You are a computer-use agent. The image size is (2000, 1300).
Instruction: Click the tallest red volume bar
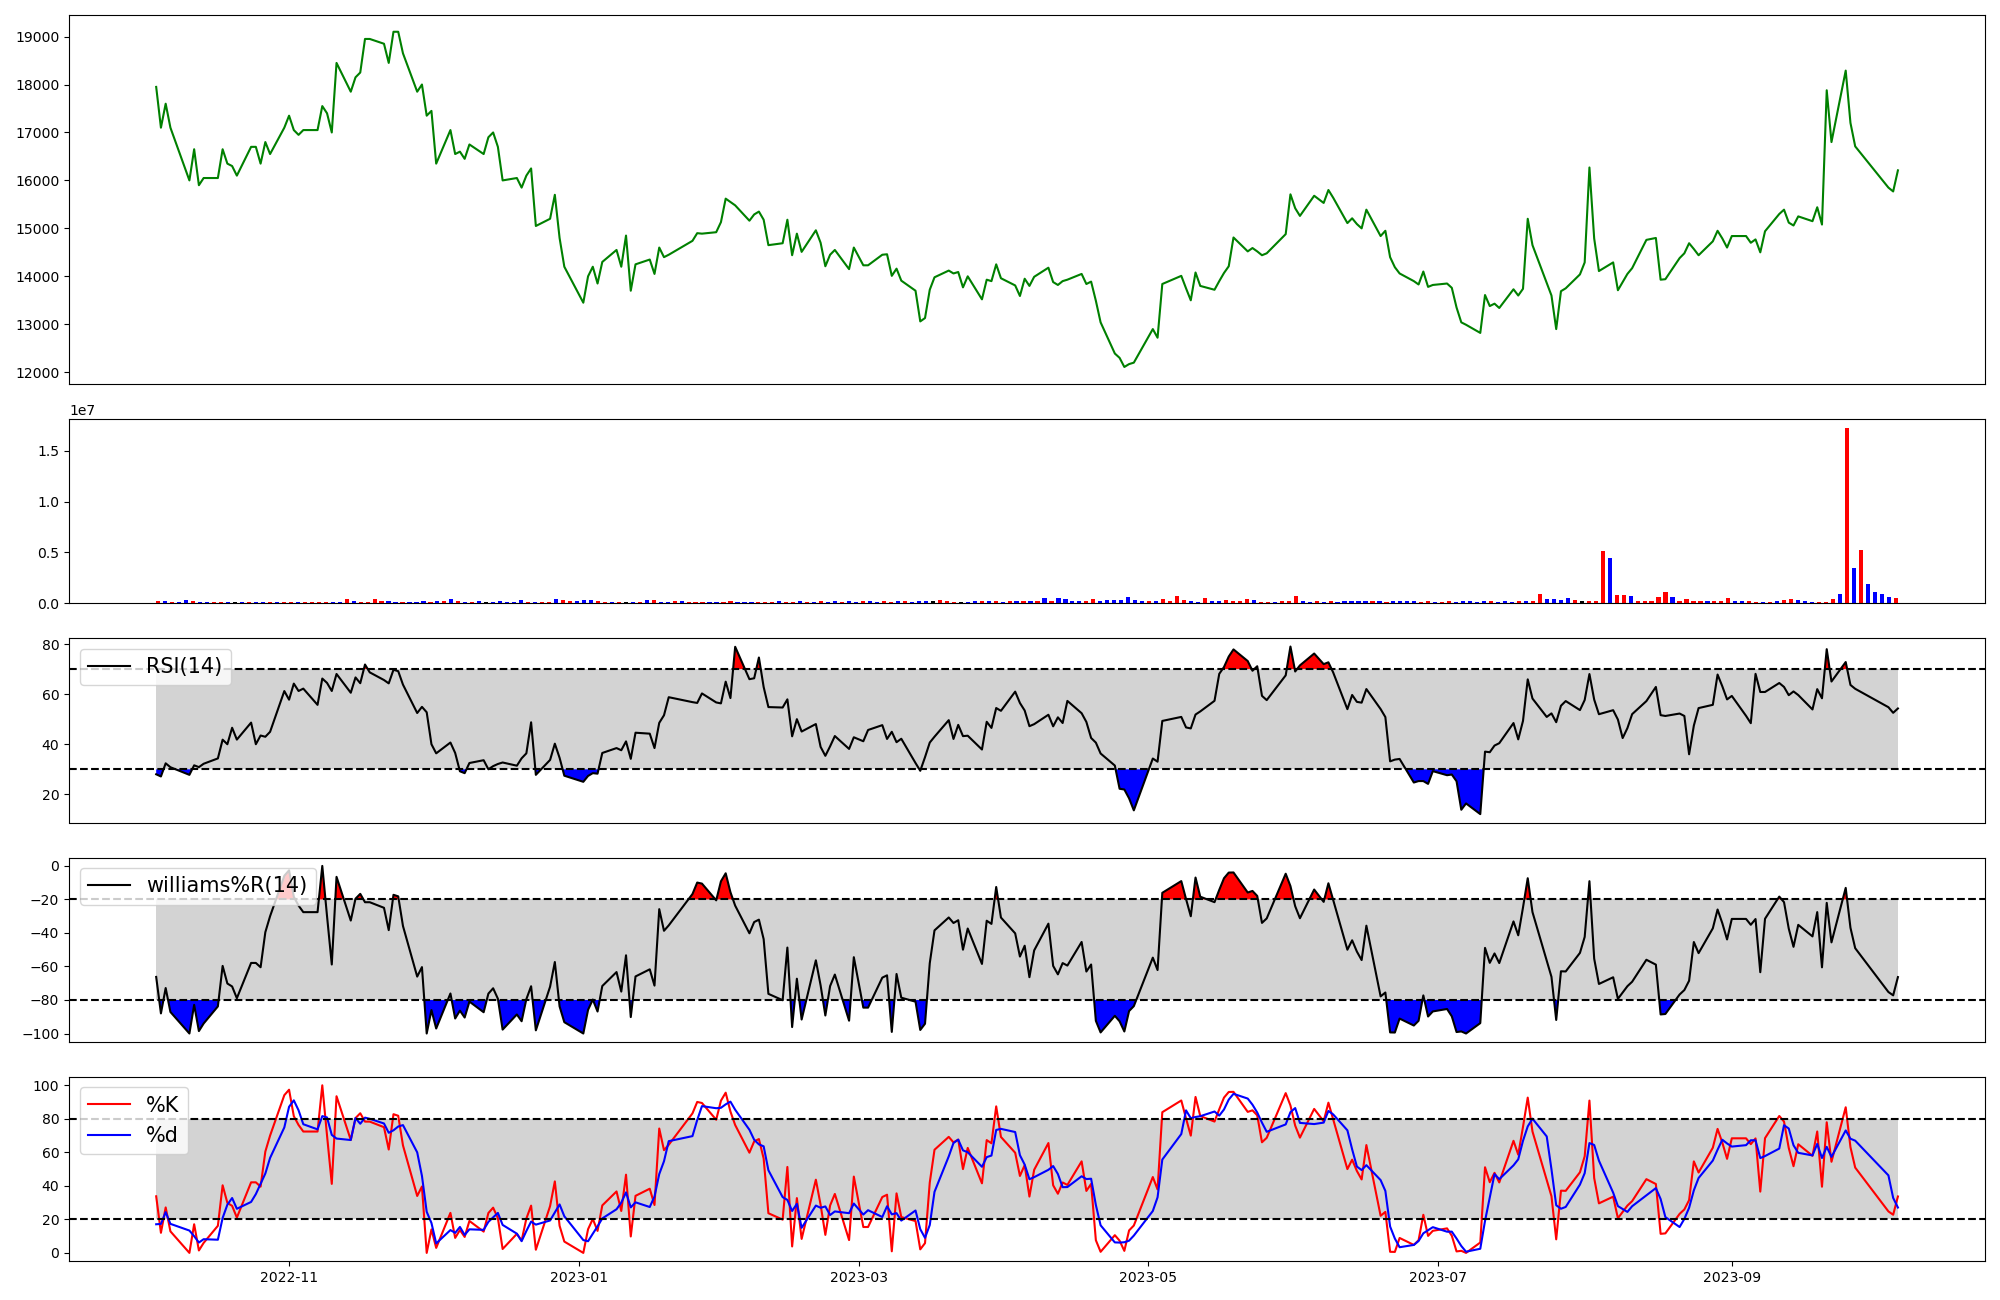click(x=1846, y=515)
